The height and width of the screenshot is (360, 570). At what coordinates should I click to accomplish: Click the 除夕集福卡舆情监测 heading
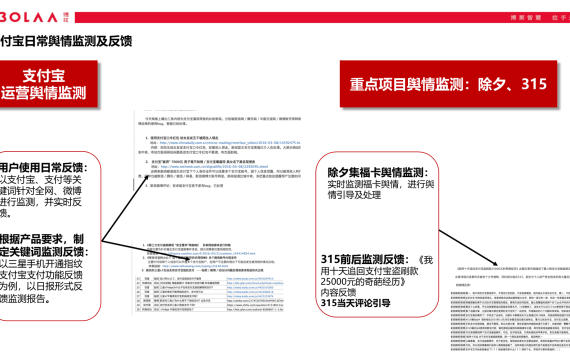(378, 172)
